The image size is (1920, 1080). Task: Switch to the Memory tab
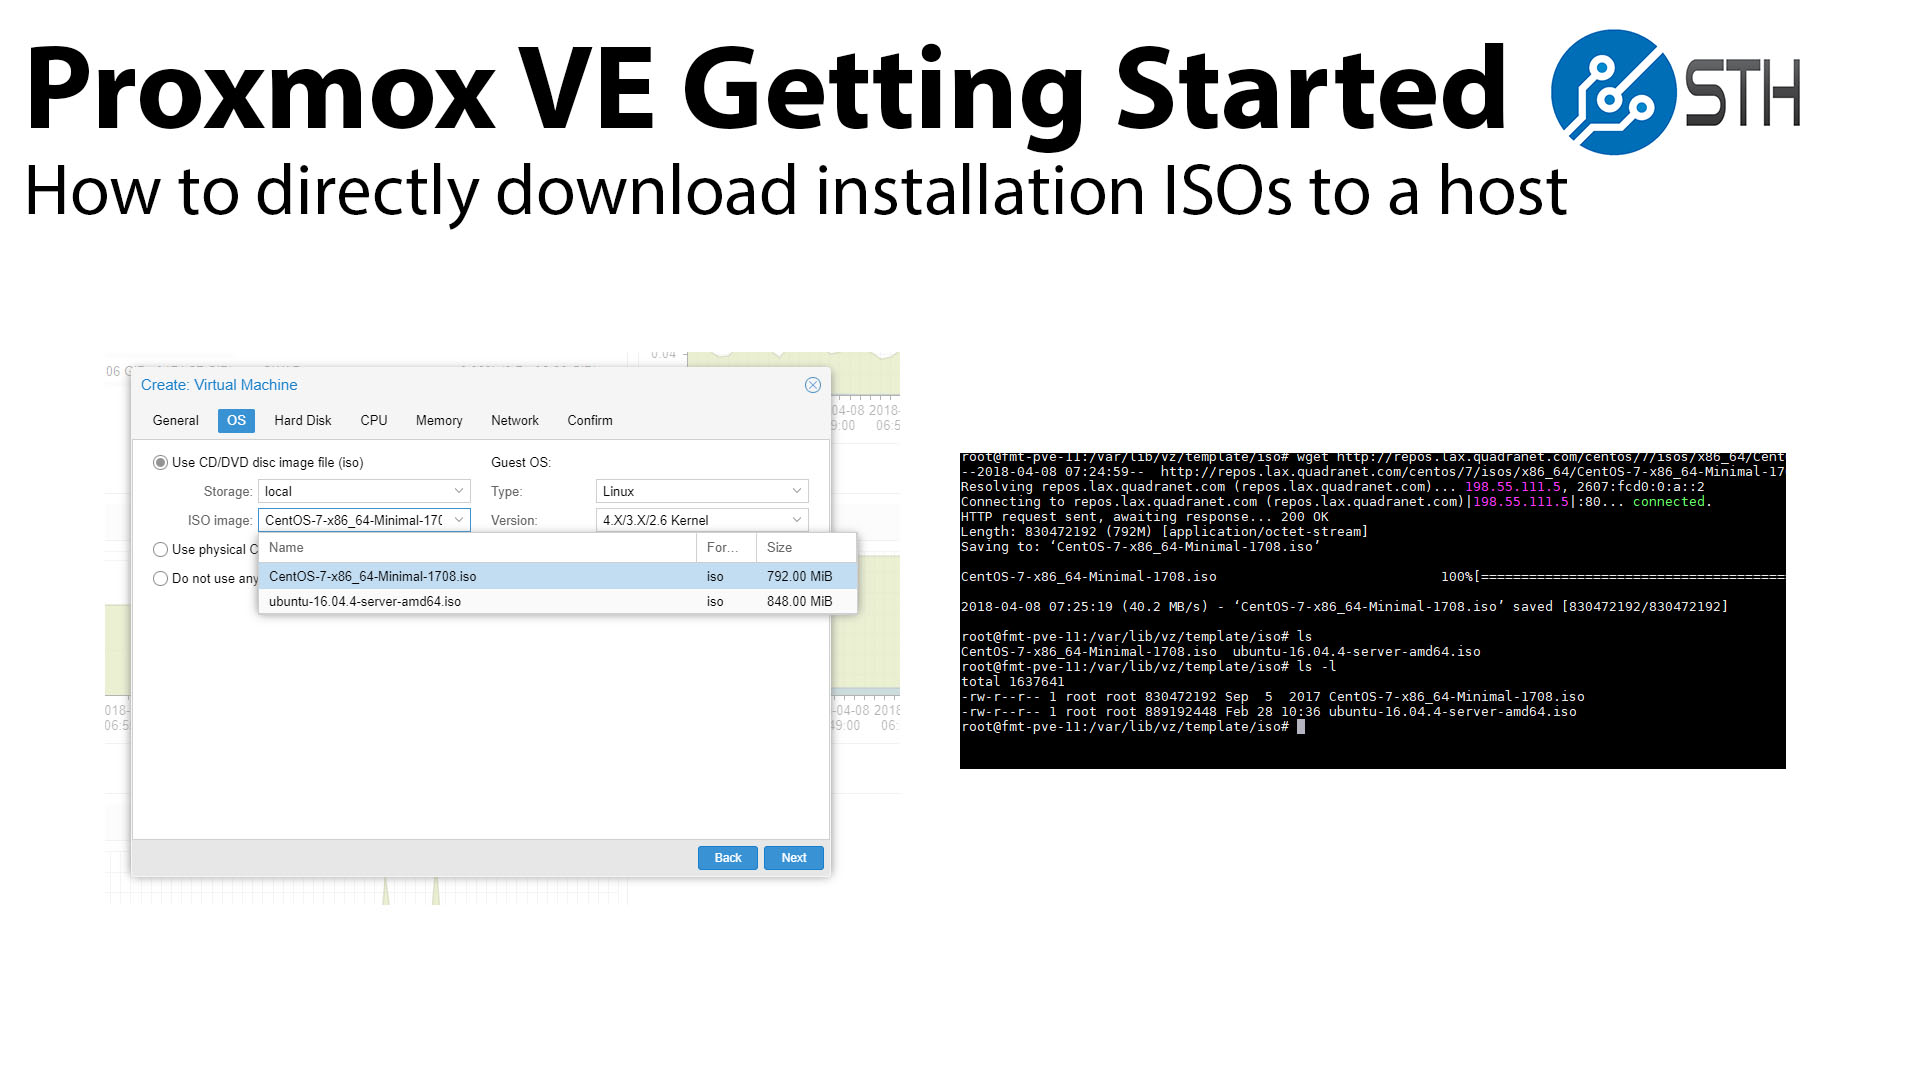(439, 420)
